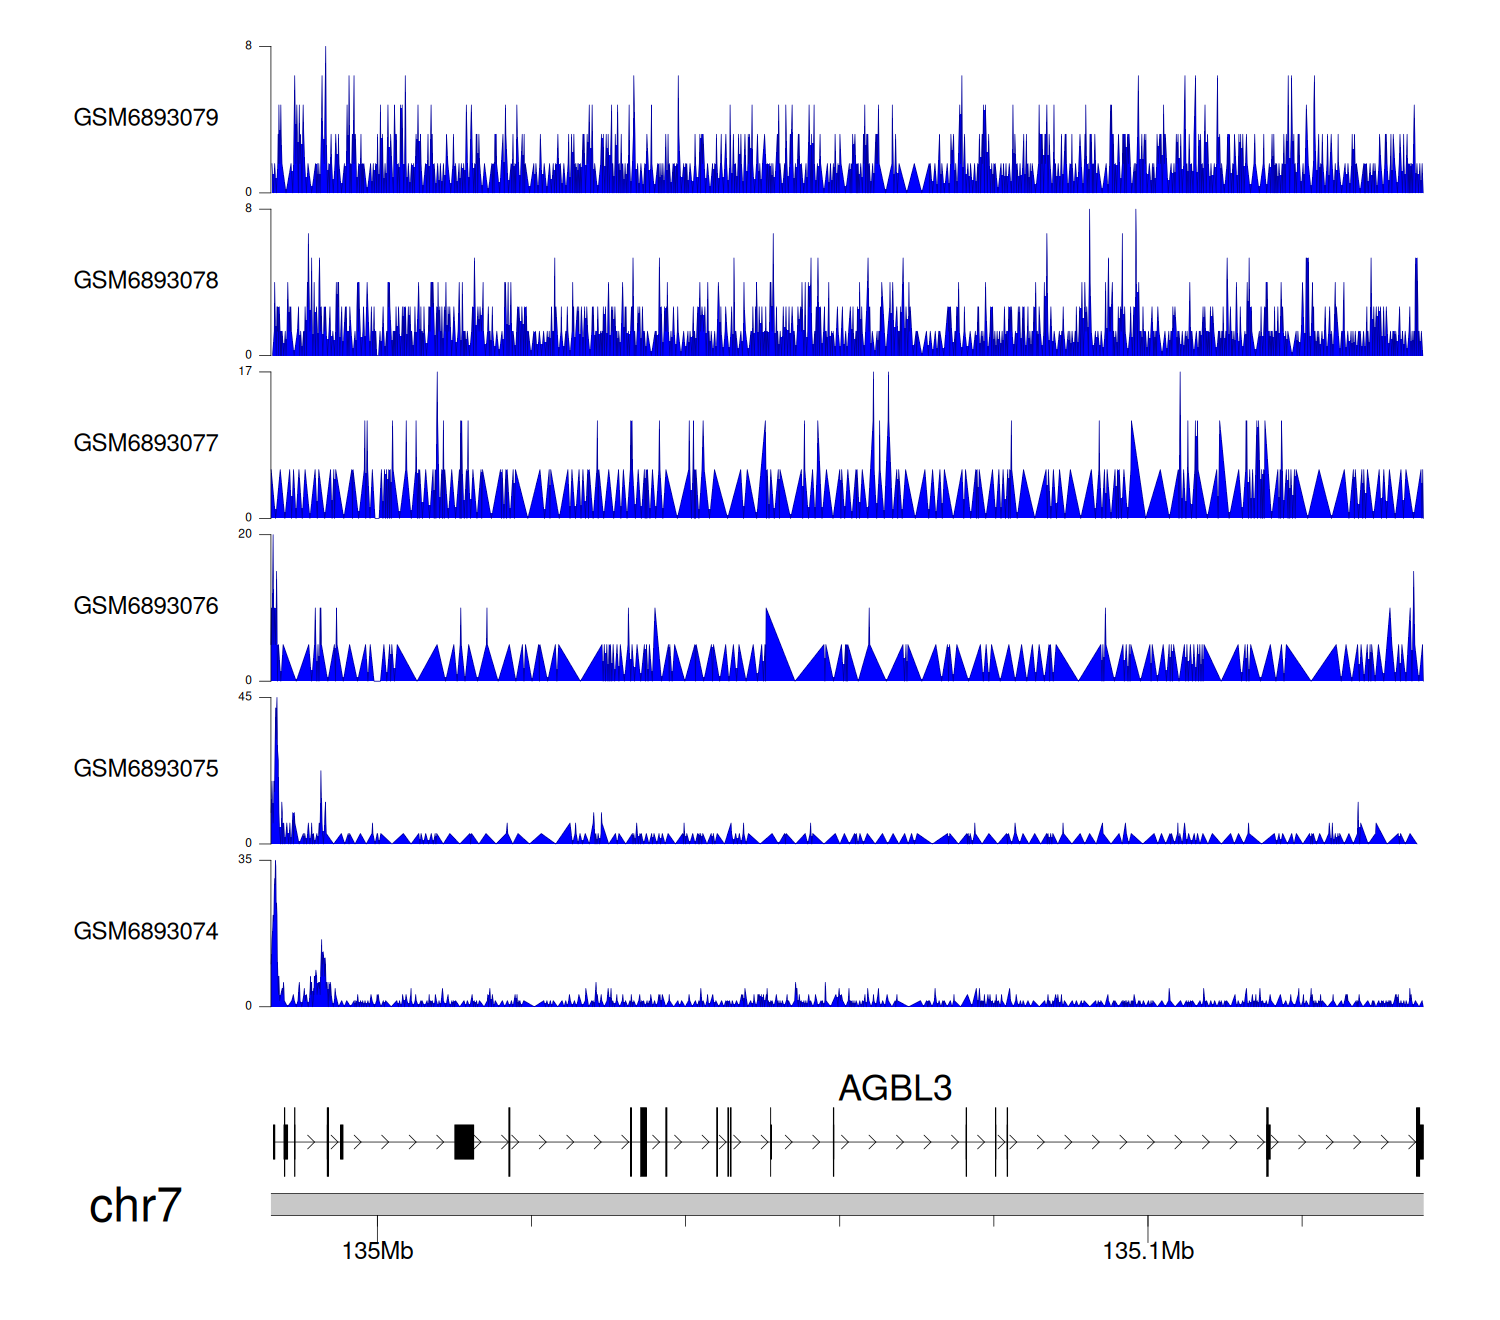
Task: Click the 135Mb axis position label
Action: (x=377, y=1251)
